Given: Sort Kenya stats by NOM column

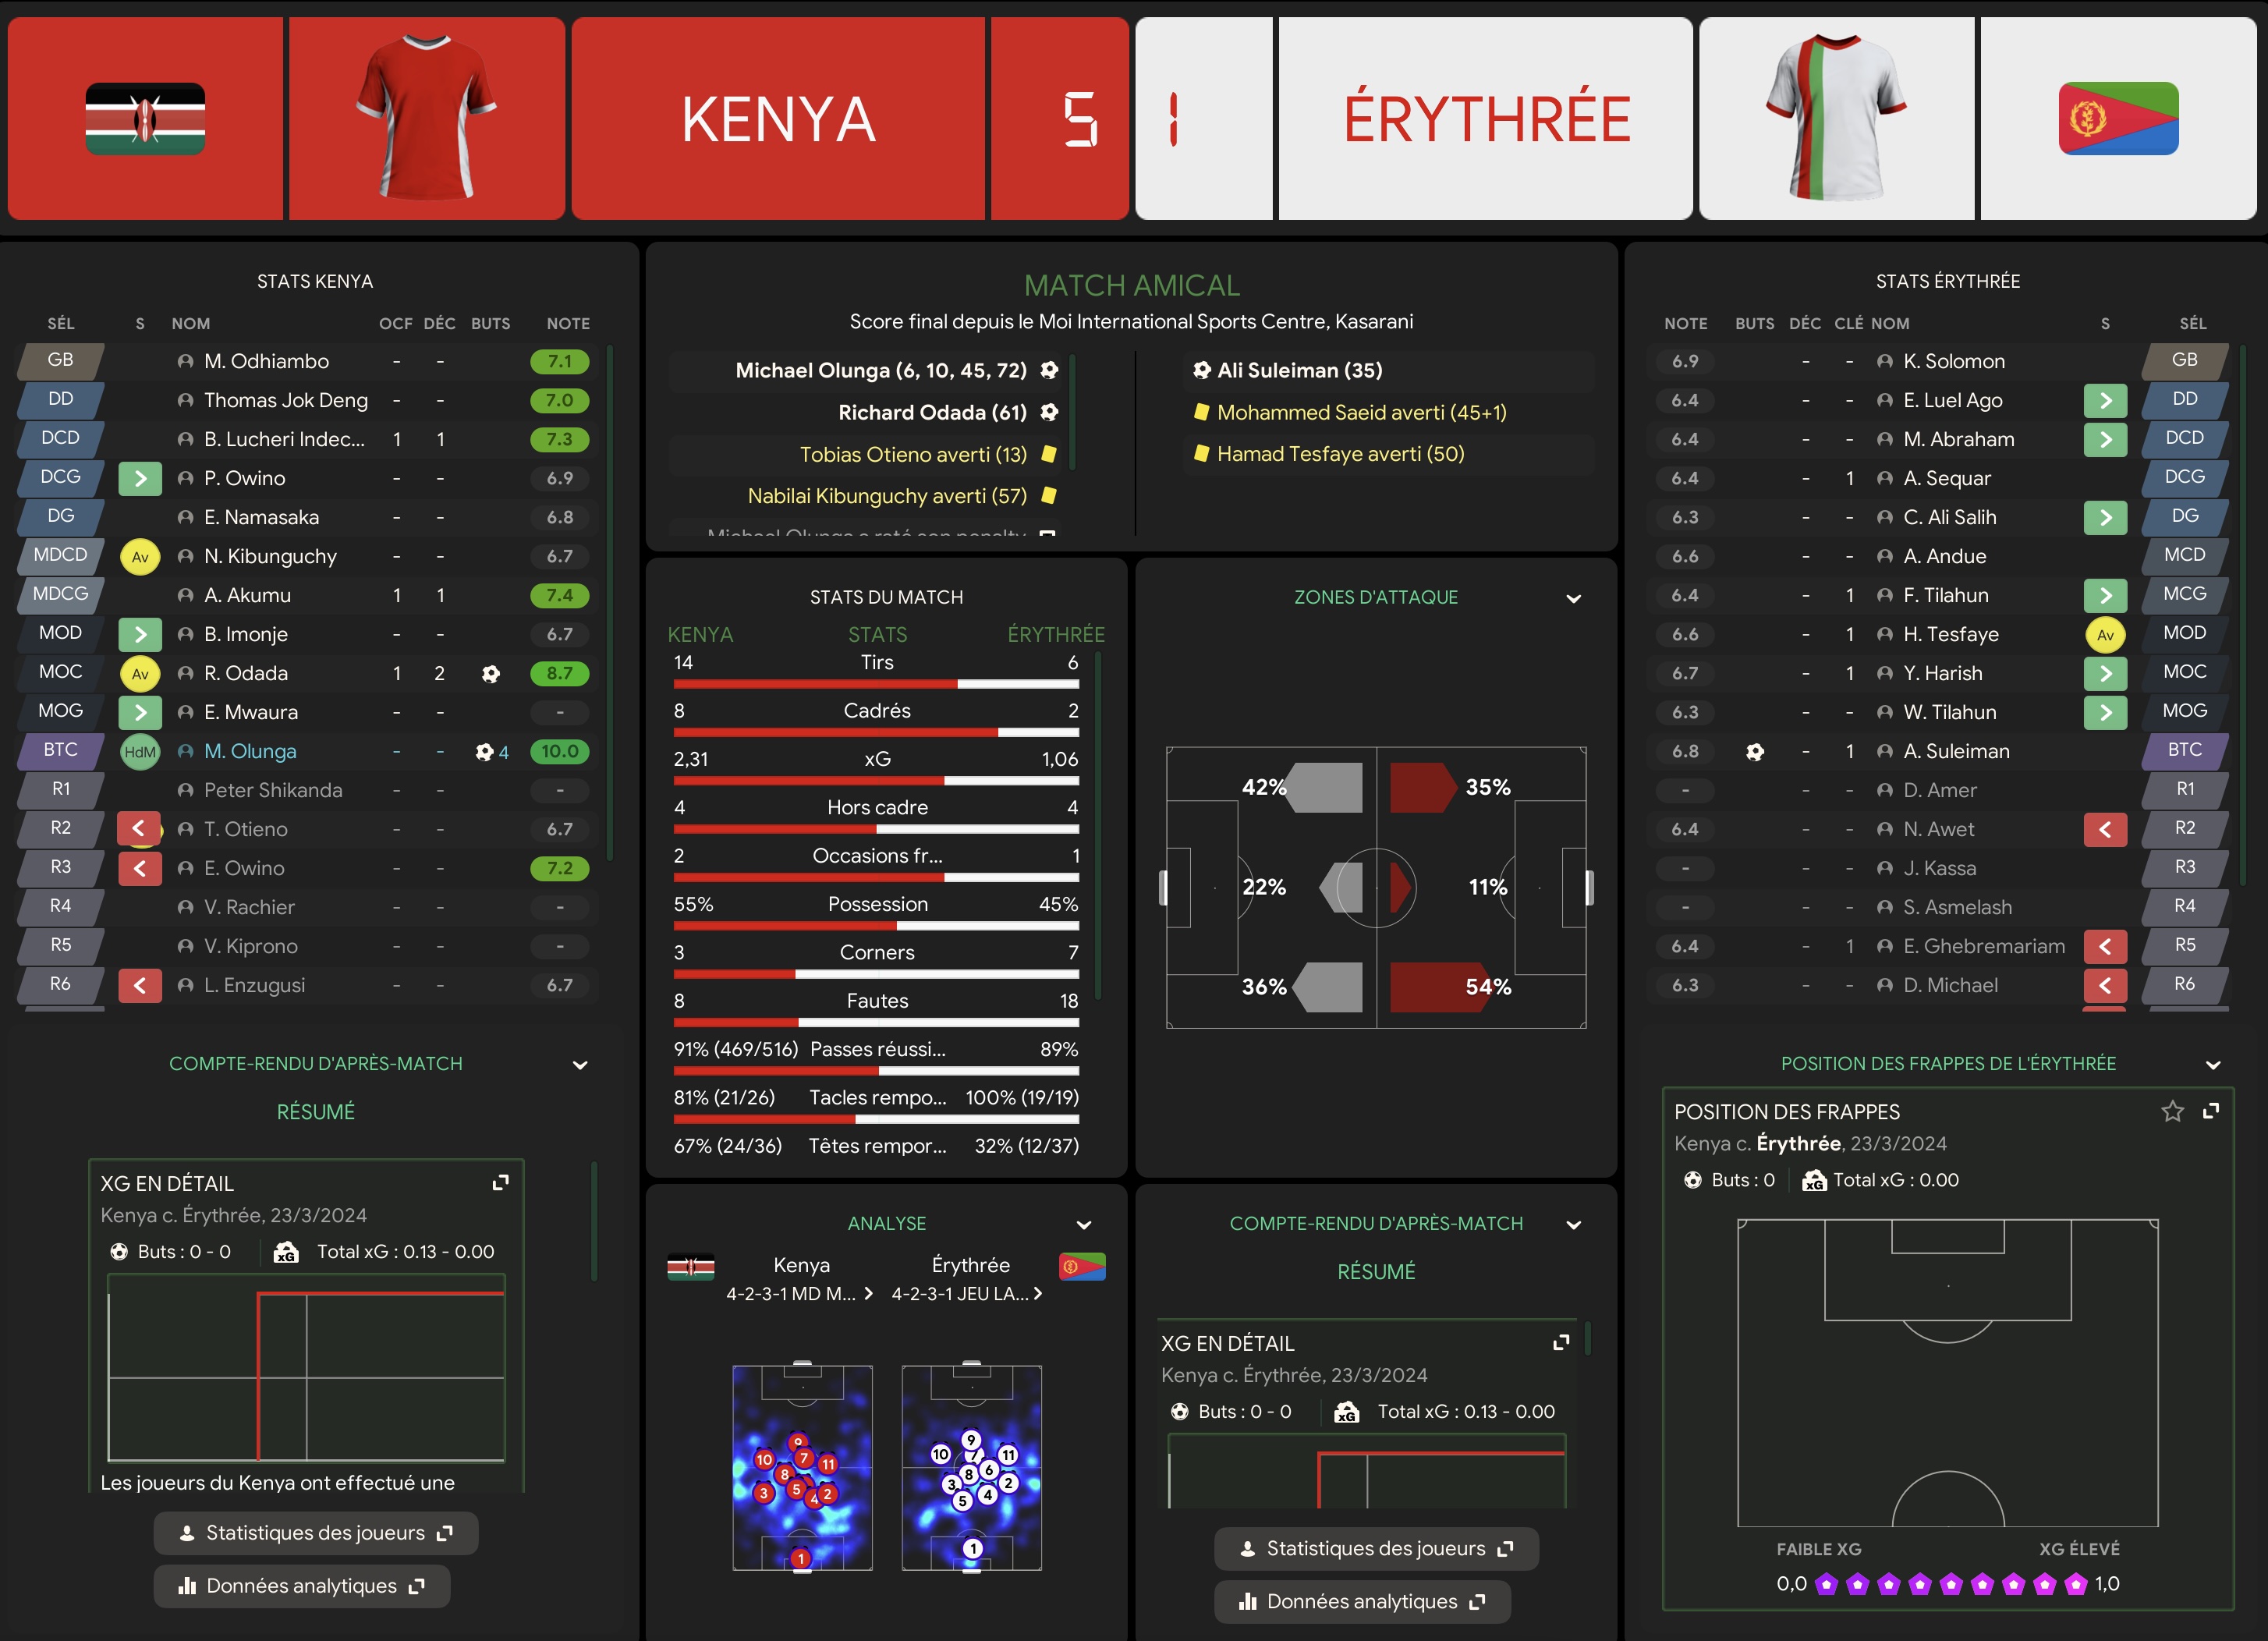Looking at the screenshot, I should (x=191, y=324).
